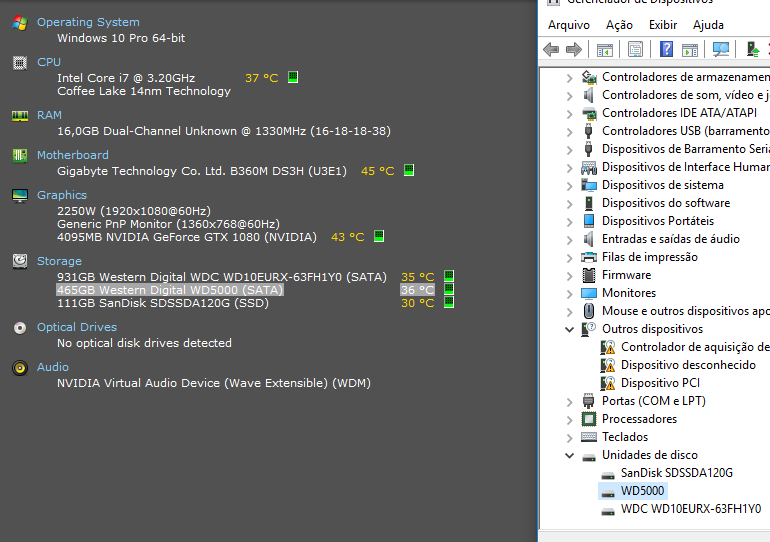Click the blue Help question mark icon
Image resolution: width=770 pixels, height=542 pixels.
tap(666, 49)
